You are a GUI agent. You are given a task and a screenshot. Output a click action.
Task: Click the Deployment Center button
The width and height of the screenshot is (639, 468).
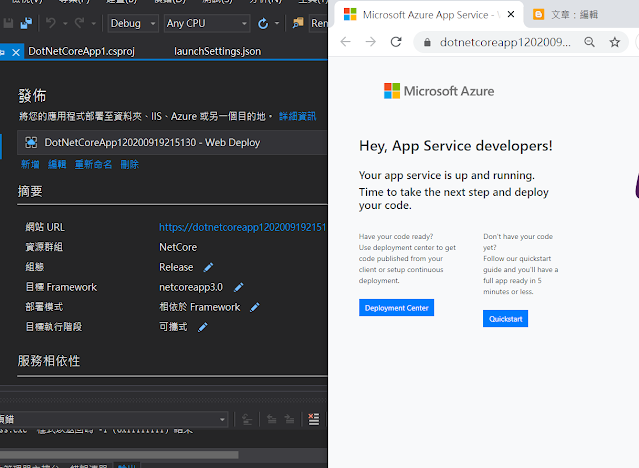coord(397,308)
